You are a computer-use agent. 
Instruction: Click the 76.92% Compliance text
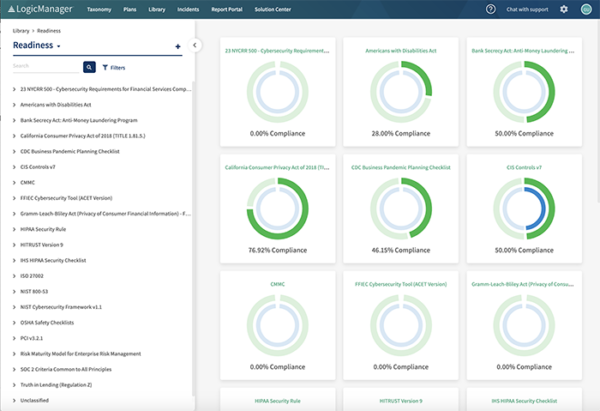(277, 250)
